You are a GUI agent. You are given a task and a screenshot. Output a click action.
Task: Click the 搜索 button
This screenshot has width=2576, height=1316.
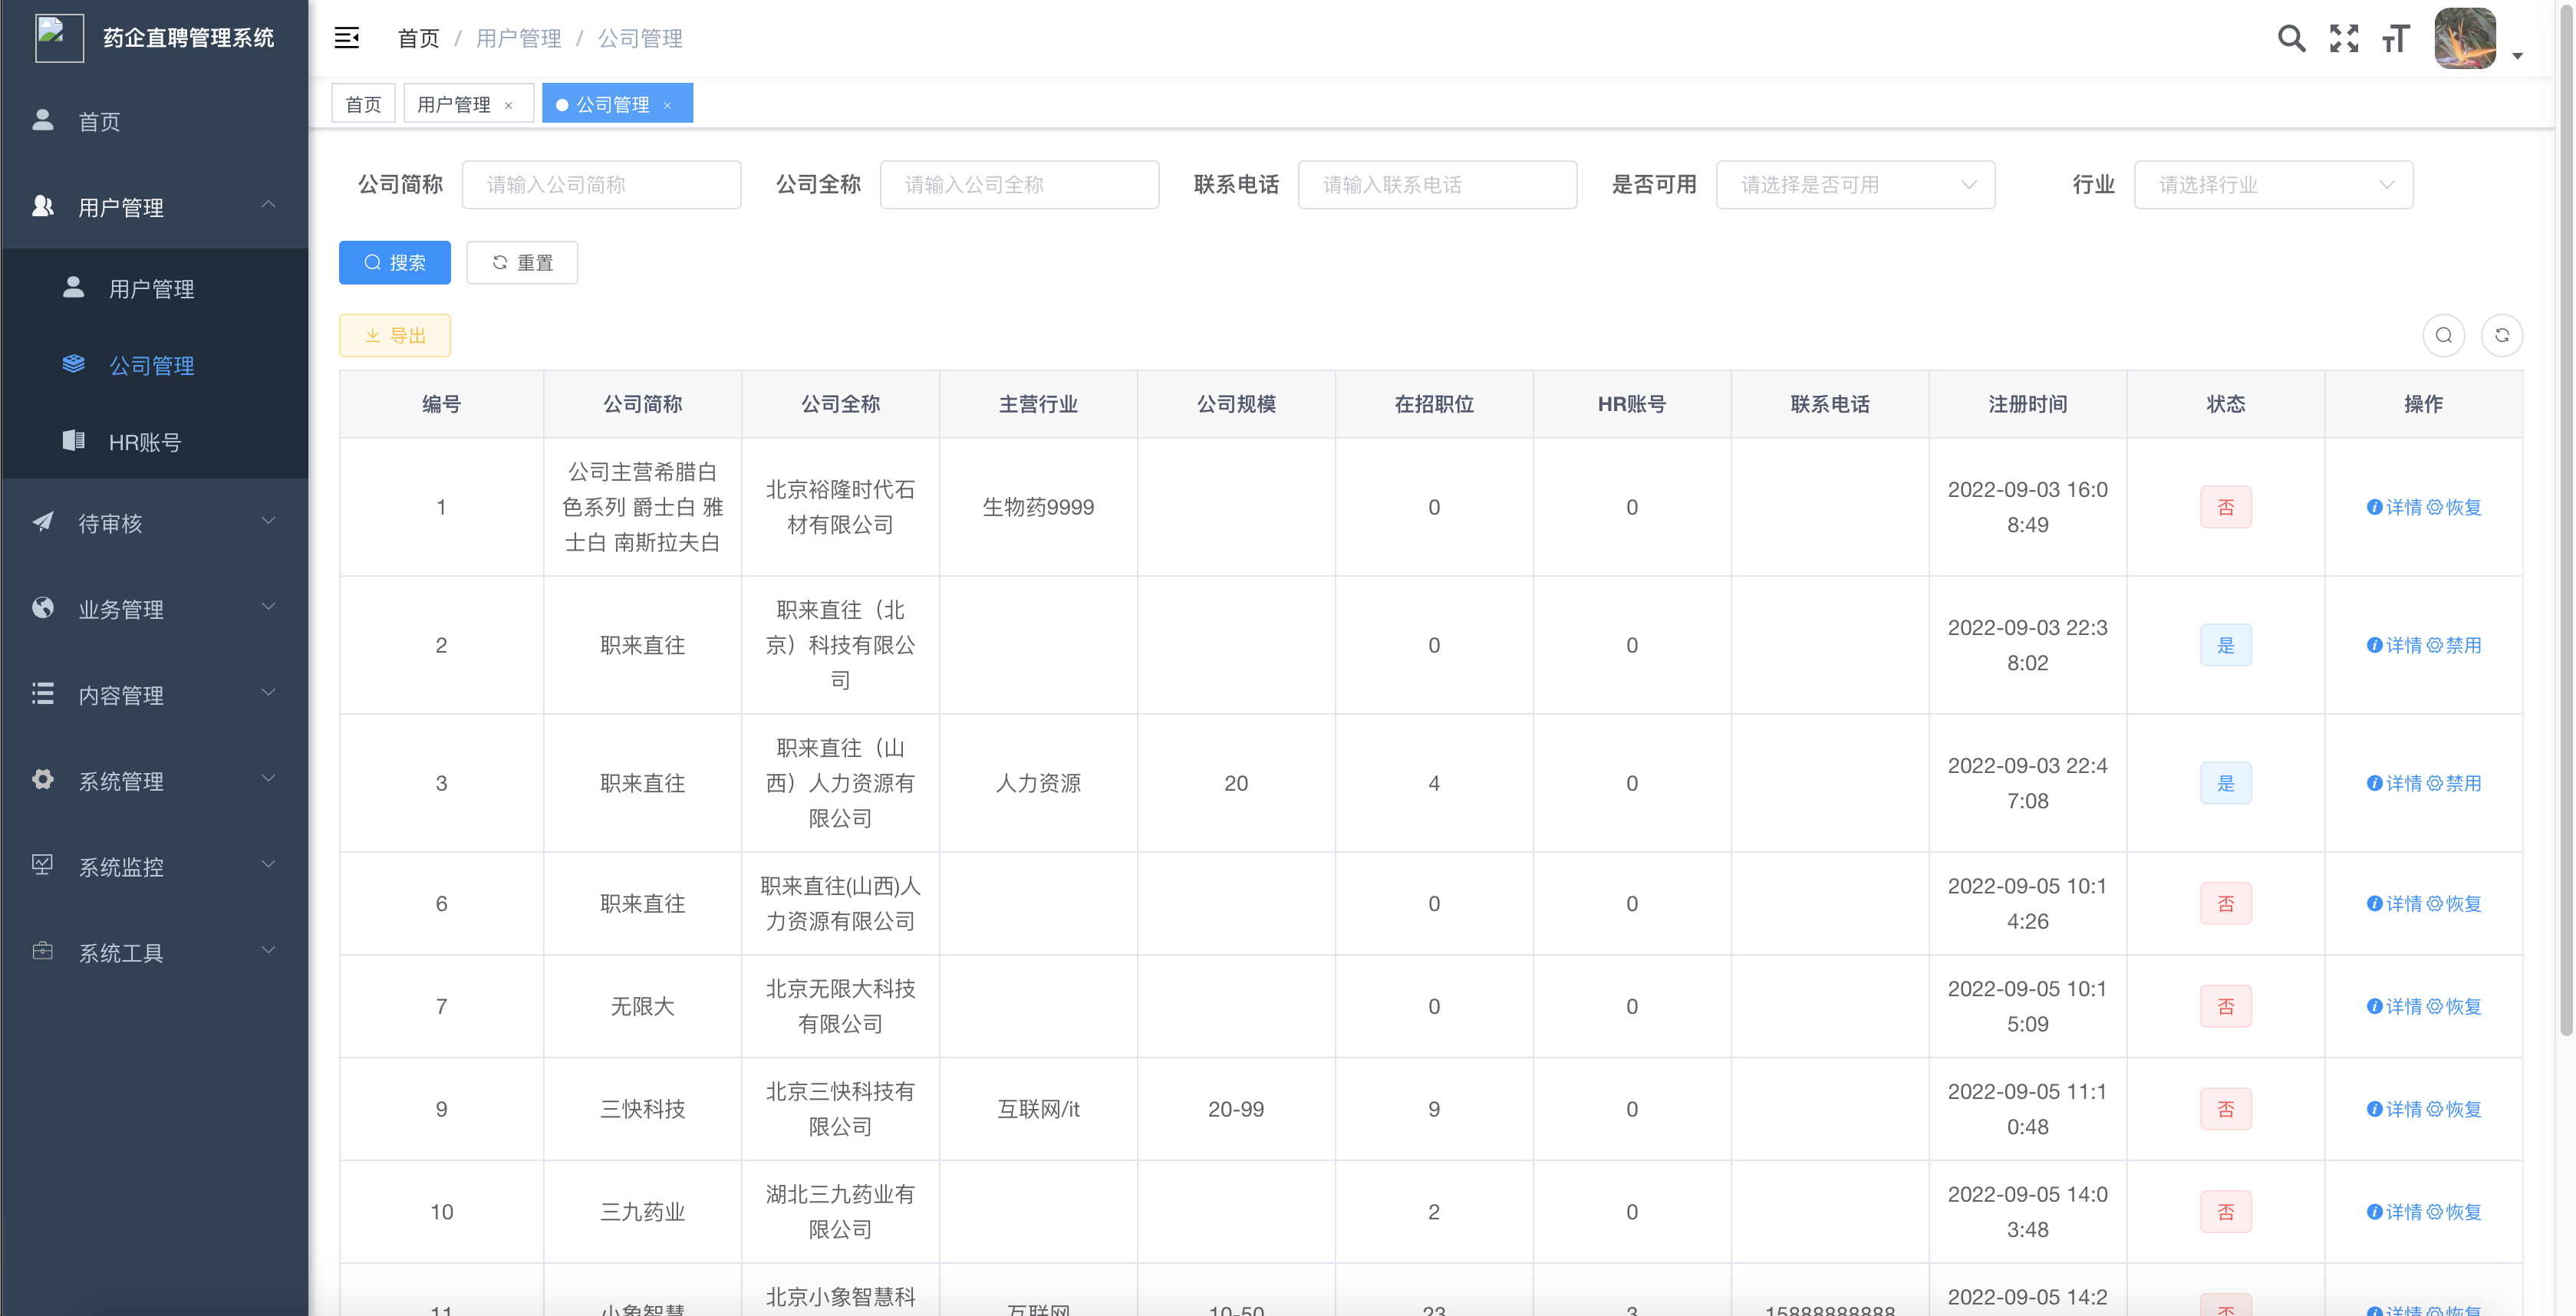[x=395, y=263]
